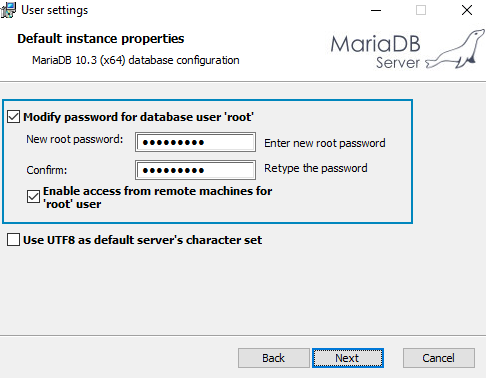The height and width of the screenshot is (378, 486).
Task: Continue the installation with Next
Action: (348, 358)
